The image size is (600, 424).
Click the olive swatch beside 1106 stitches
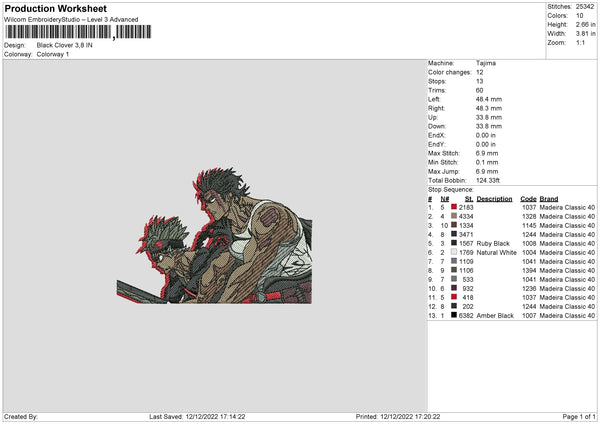pos(454,270)
